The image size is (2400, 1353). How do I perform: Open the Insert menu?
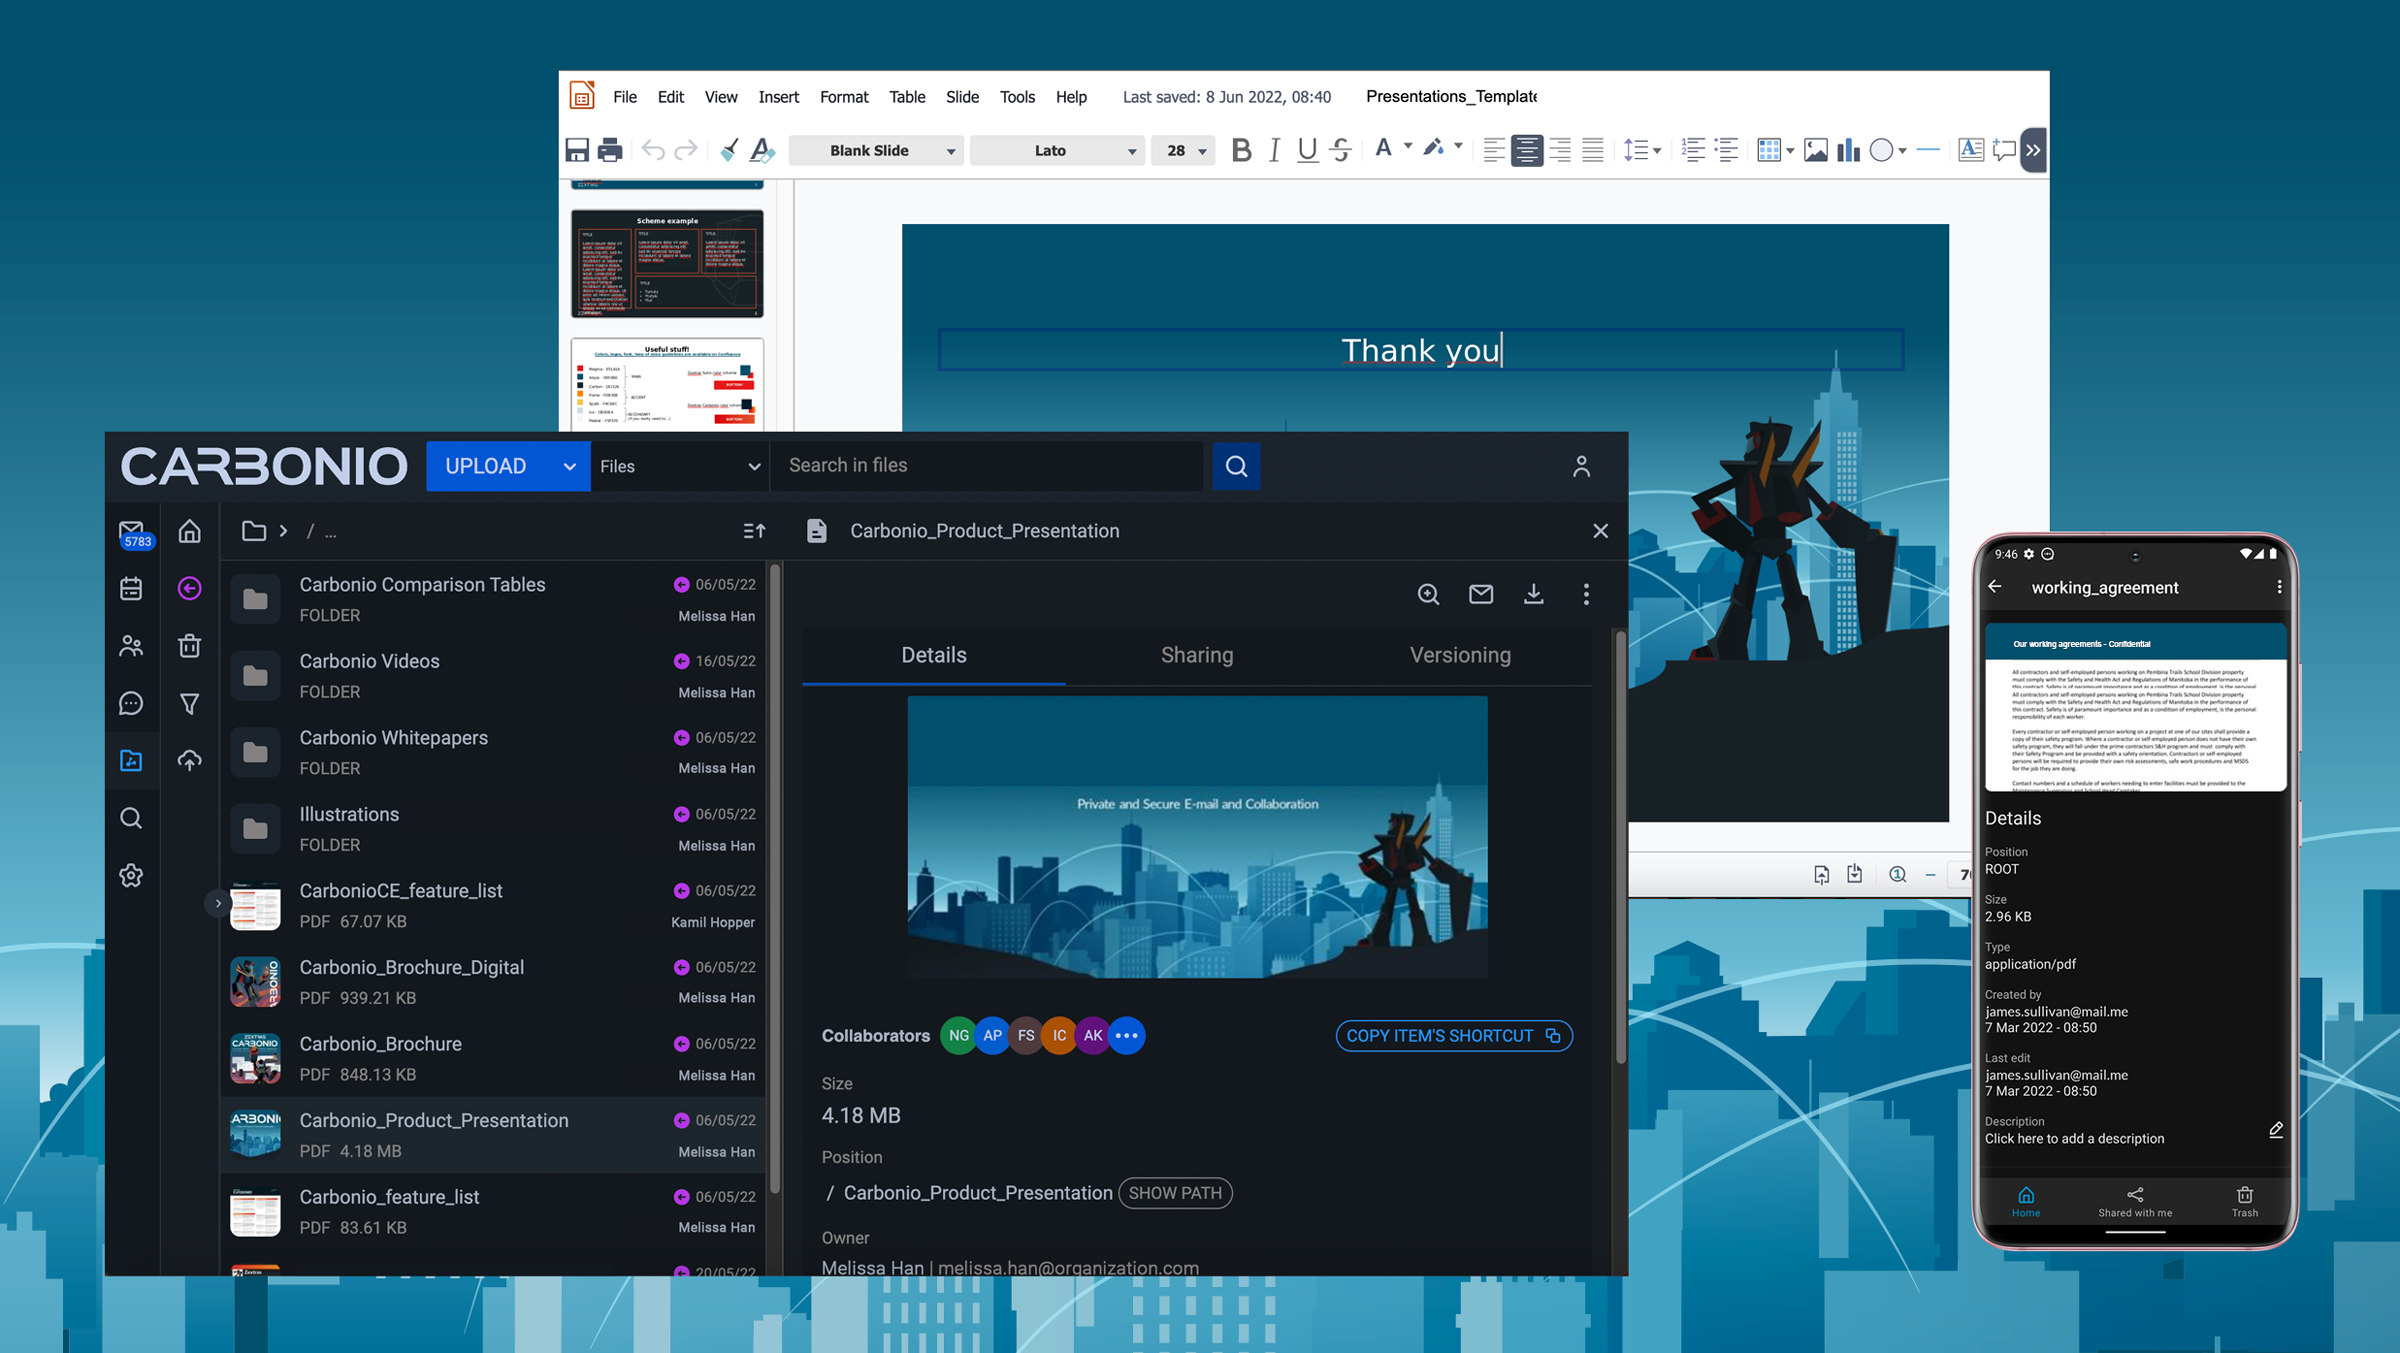(x=778, y=97)
